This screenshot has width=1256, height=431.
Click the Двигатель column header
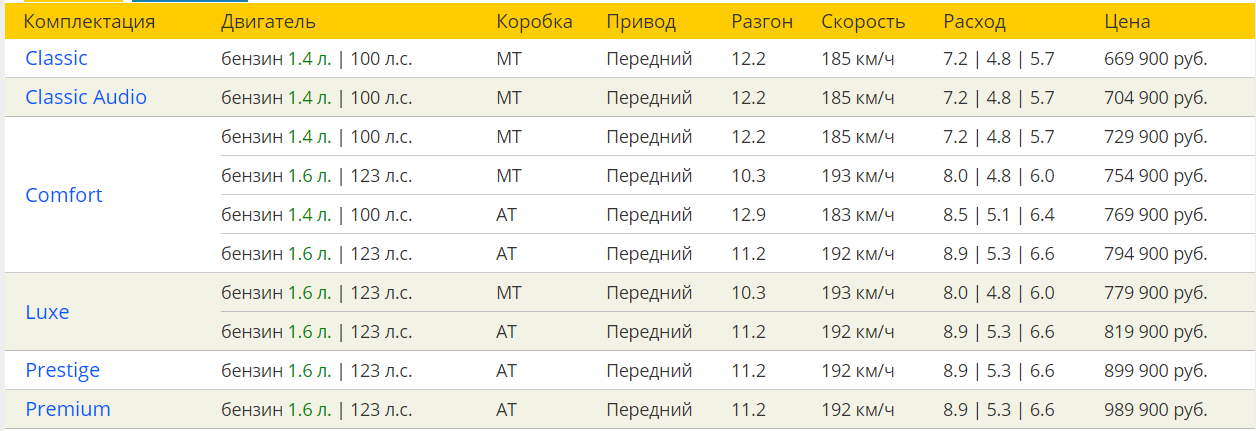click(x=269, y=21)
